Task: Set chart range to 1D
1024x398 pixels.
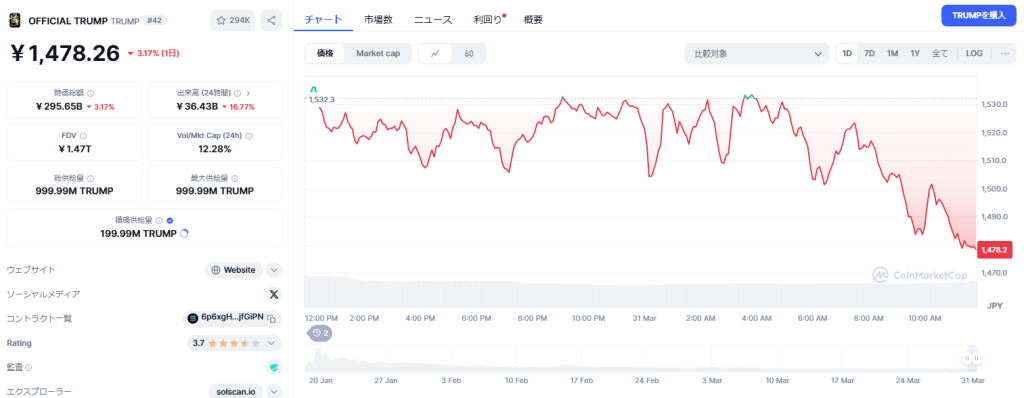Action: [847, 54]
